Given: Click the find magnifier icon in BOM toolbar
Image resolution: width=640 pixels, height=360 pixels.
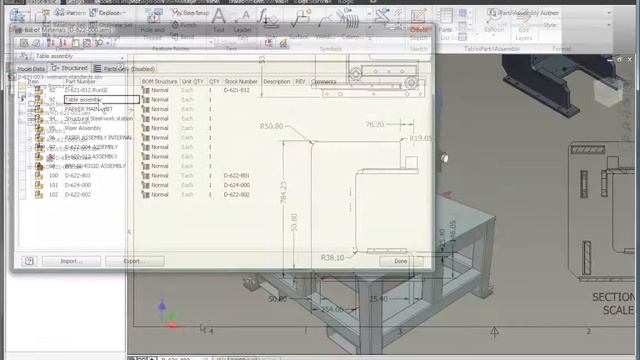Looking at the screenshot, I should pyautogui.click(x=100, y=43).
